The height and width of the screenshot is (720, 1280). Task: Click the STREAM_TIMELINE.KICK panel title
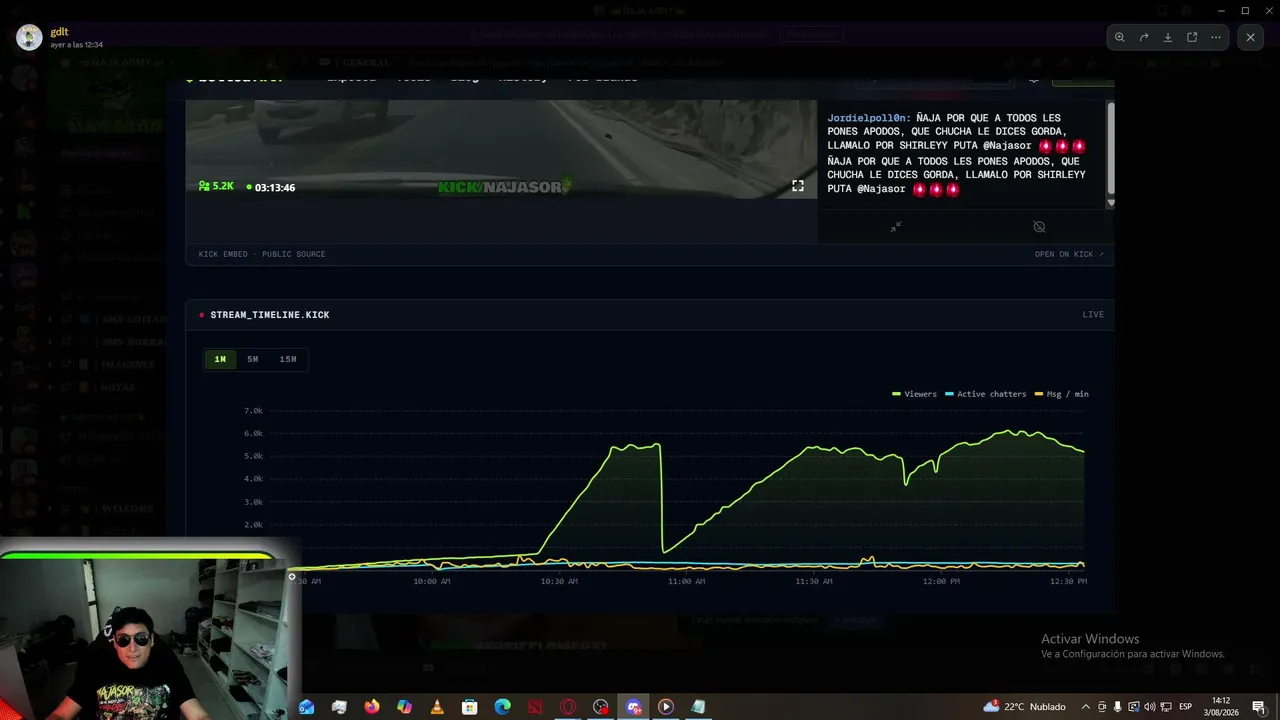coord(270,315)
